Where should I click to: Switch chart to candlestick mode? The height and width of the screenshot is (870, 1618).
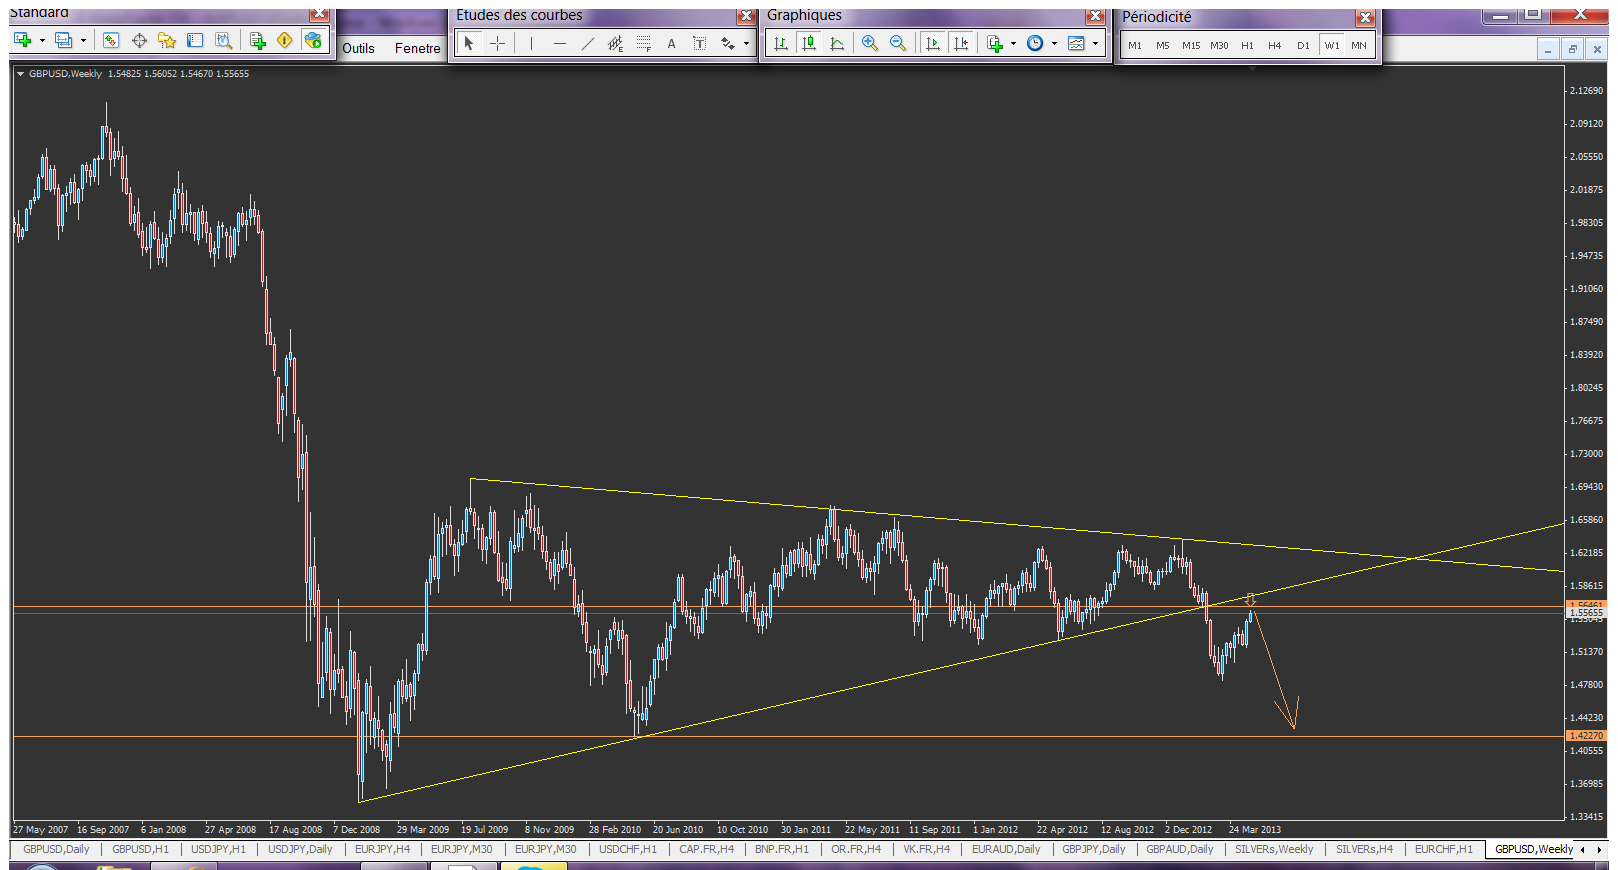809,43
